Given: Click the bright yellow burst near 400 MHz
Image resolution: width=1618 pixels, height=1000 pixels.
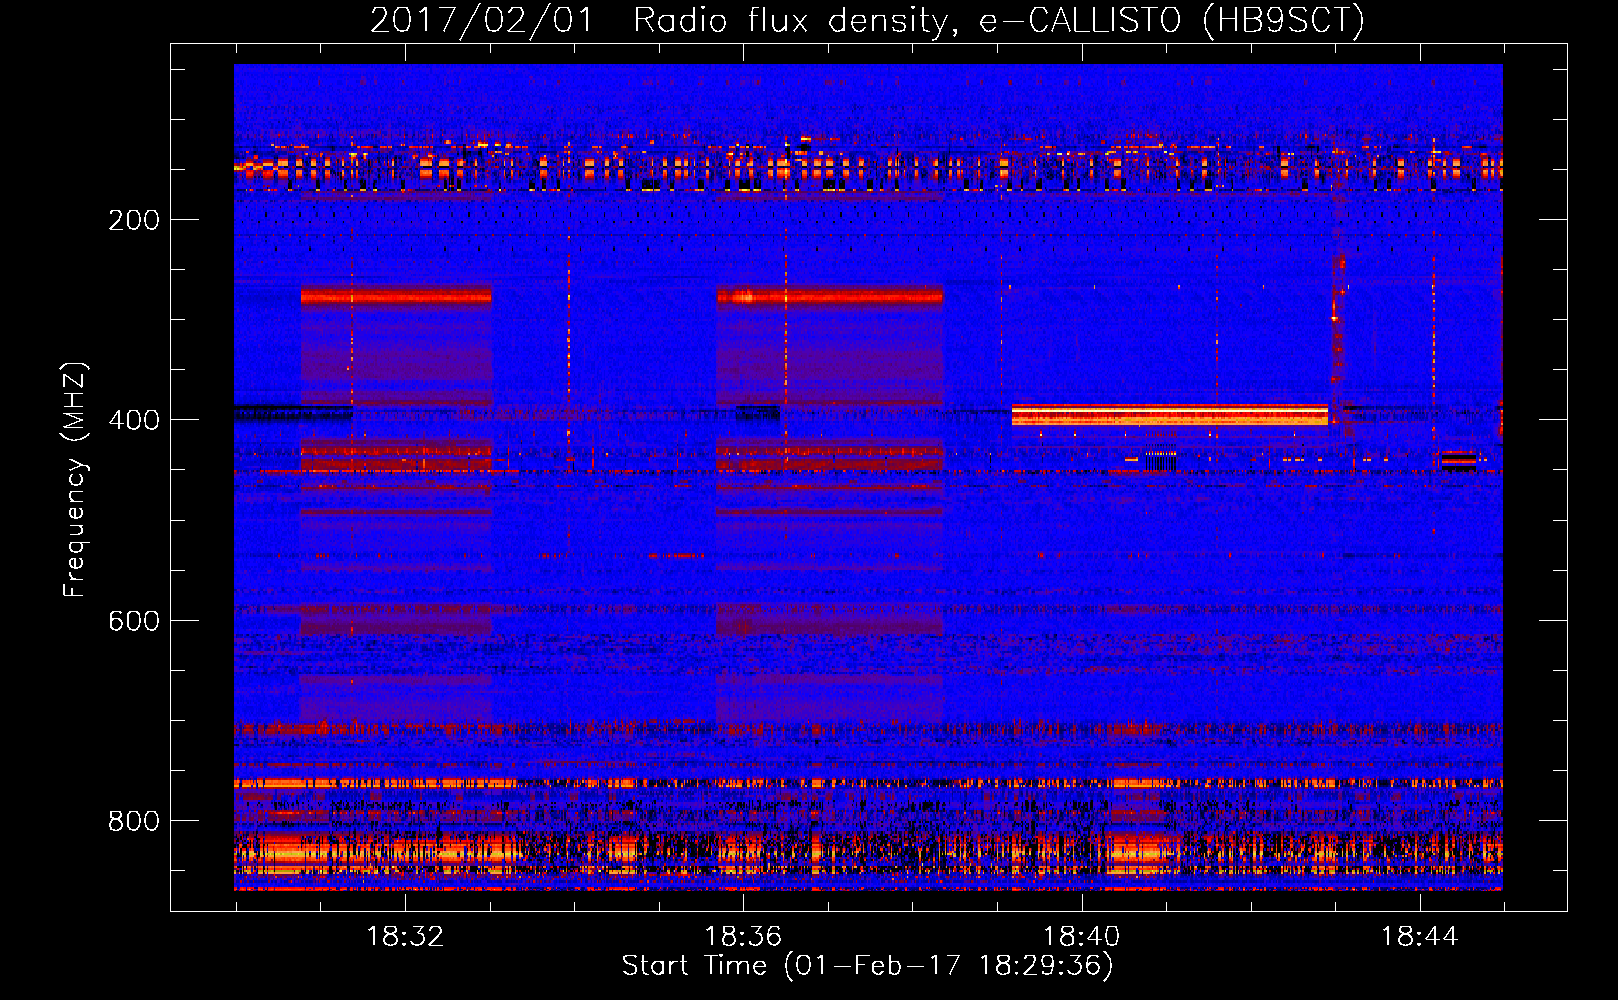Looking at the screenshot, I should (1169, 415).
